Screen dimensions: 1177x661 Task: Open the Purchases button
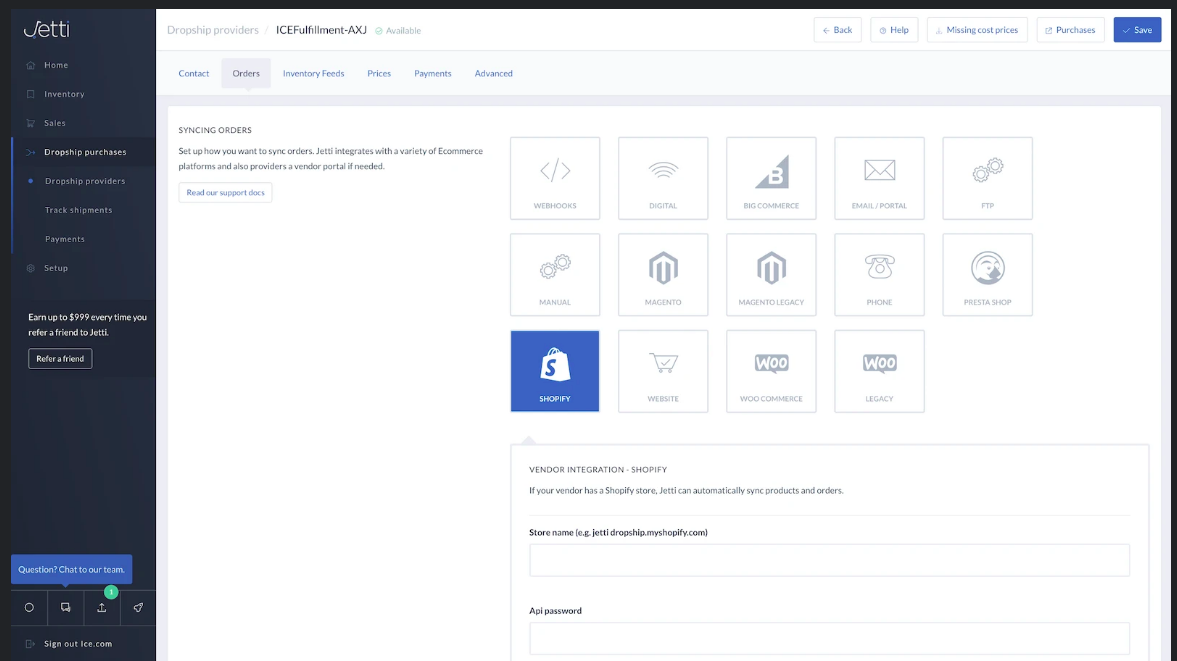1070,30
